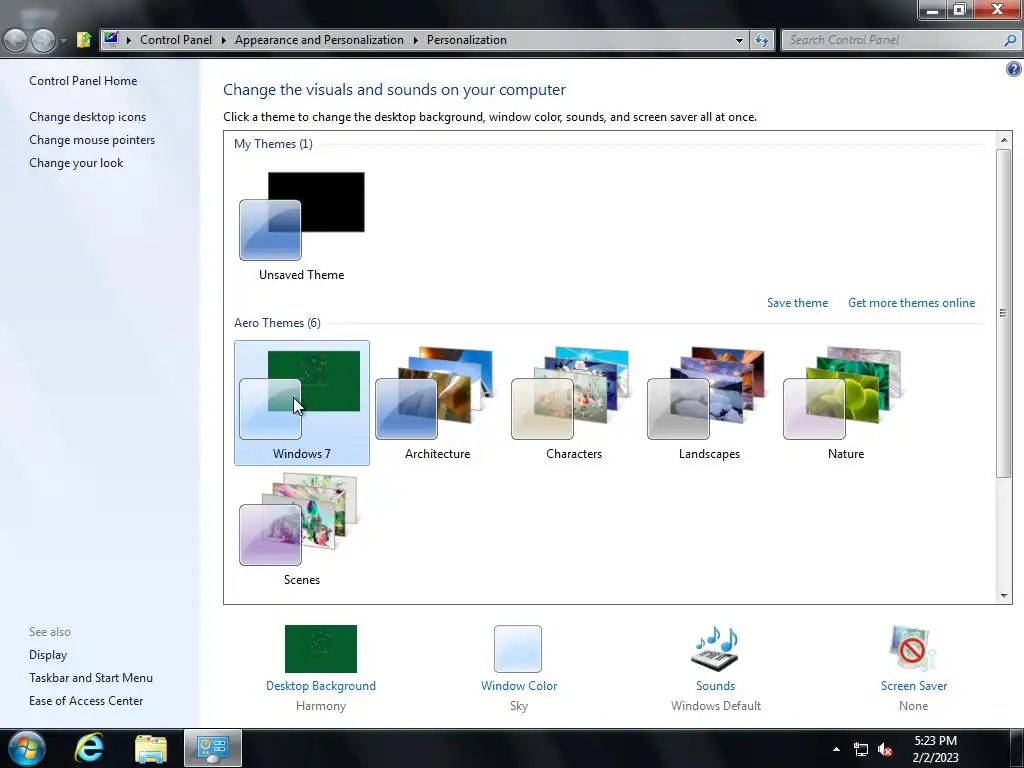Screen dimensions: 1024x768
Task: Click the taskbar clock
Action: pyautogui.click(x=935, y=749)
